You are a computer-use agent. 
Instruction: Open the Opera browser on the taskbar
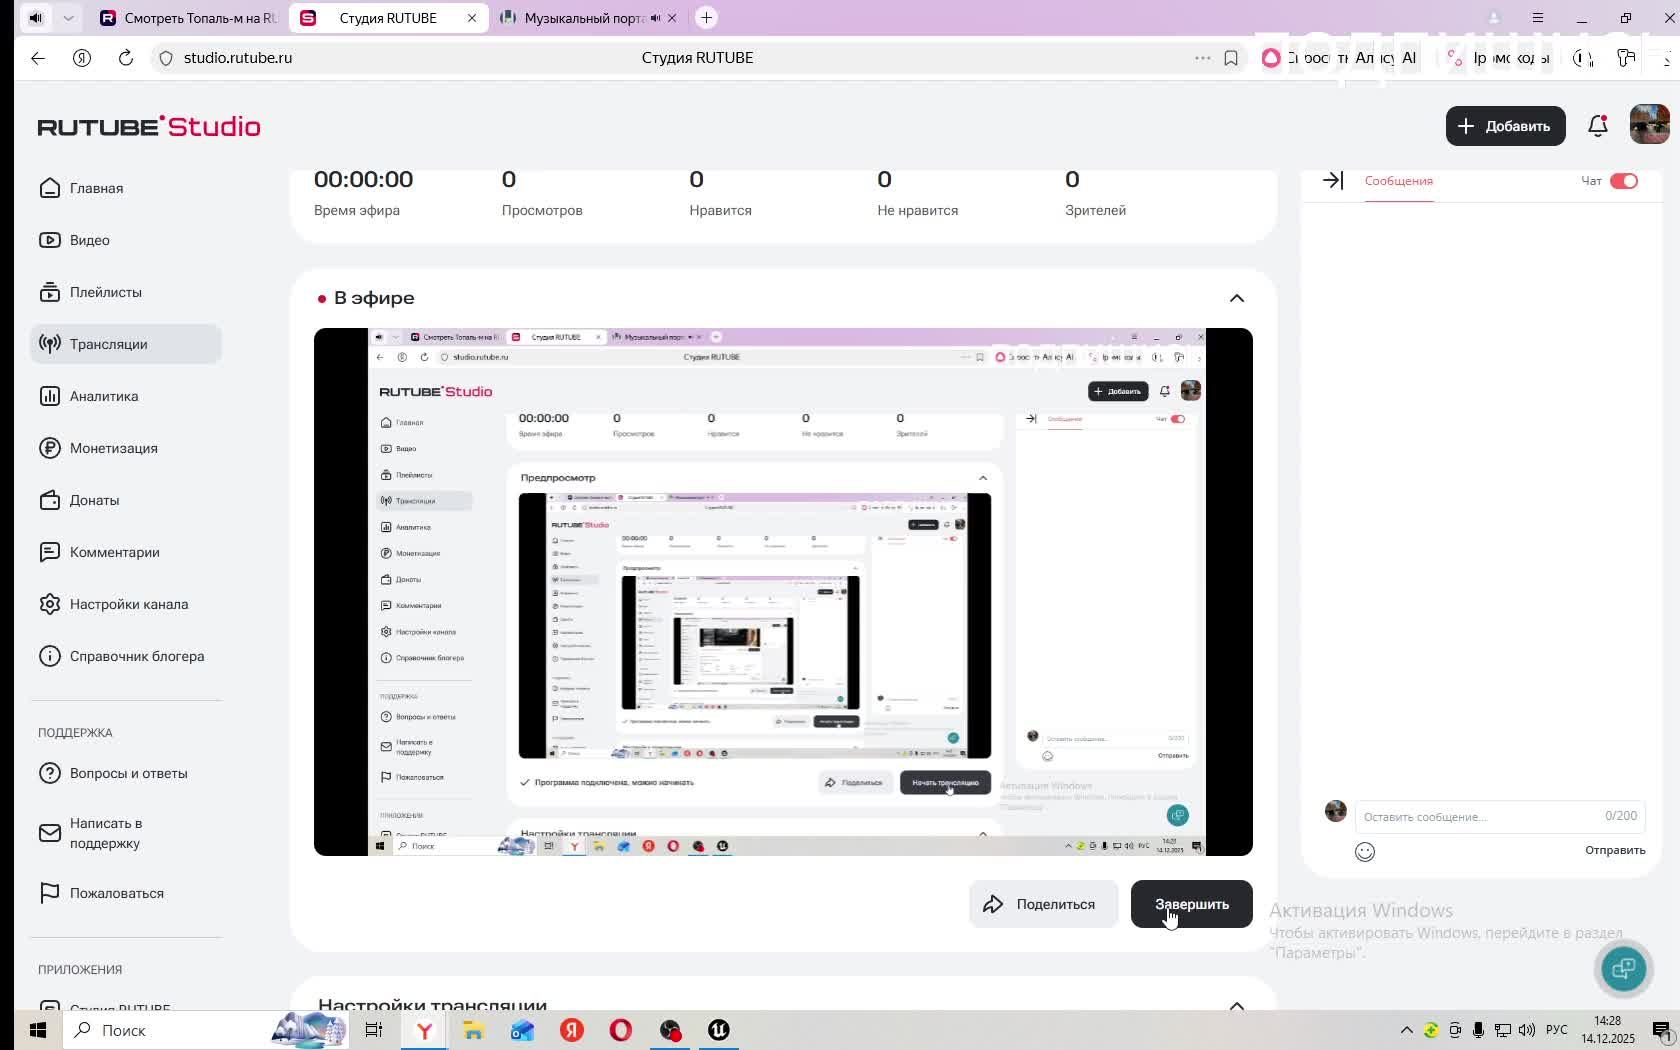tap(621, 1030)
